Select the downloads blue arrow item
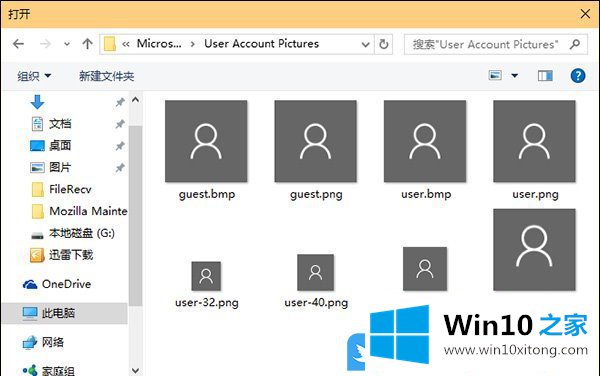This screenshot has width=600, height=376. click(37, 102)
